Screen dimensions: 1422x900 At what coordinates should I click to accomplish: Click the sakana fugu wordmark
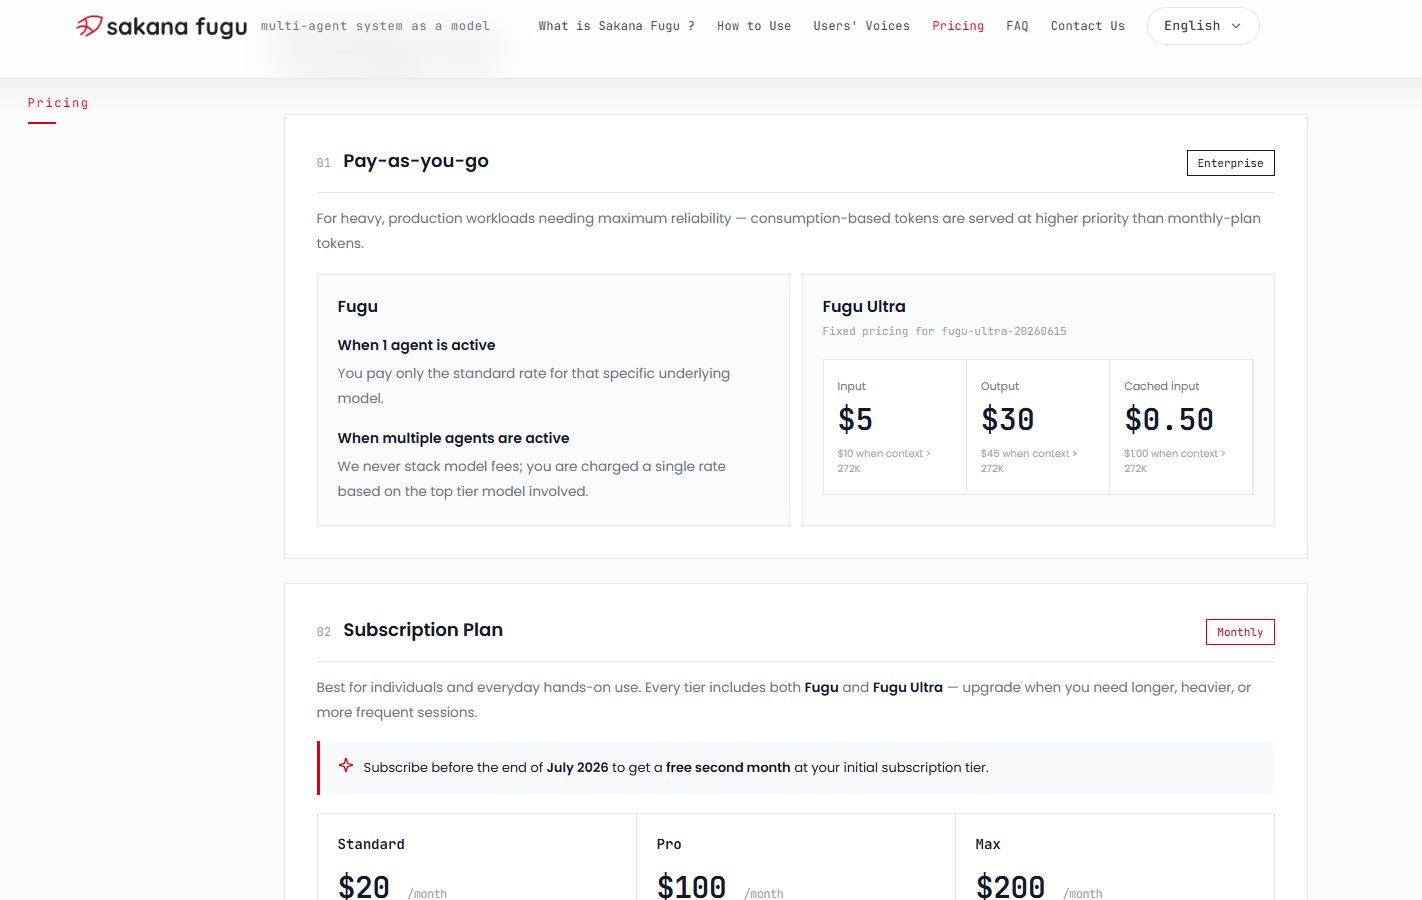point(177,27)
